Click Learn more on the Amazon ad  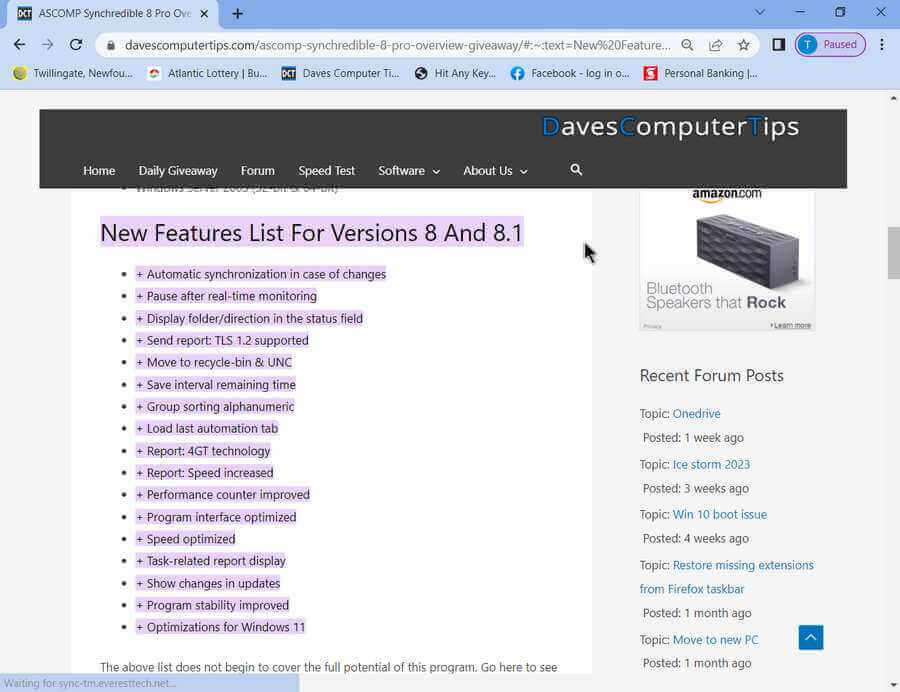[791, 325]
